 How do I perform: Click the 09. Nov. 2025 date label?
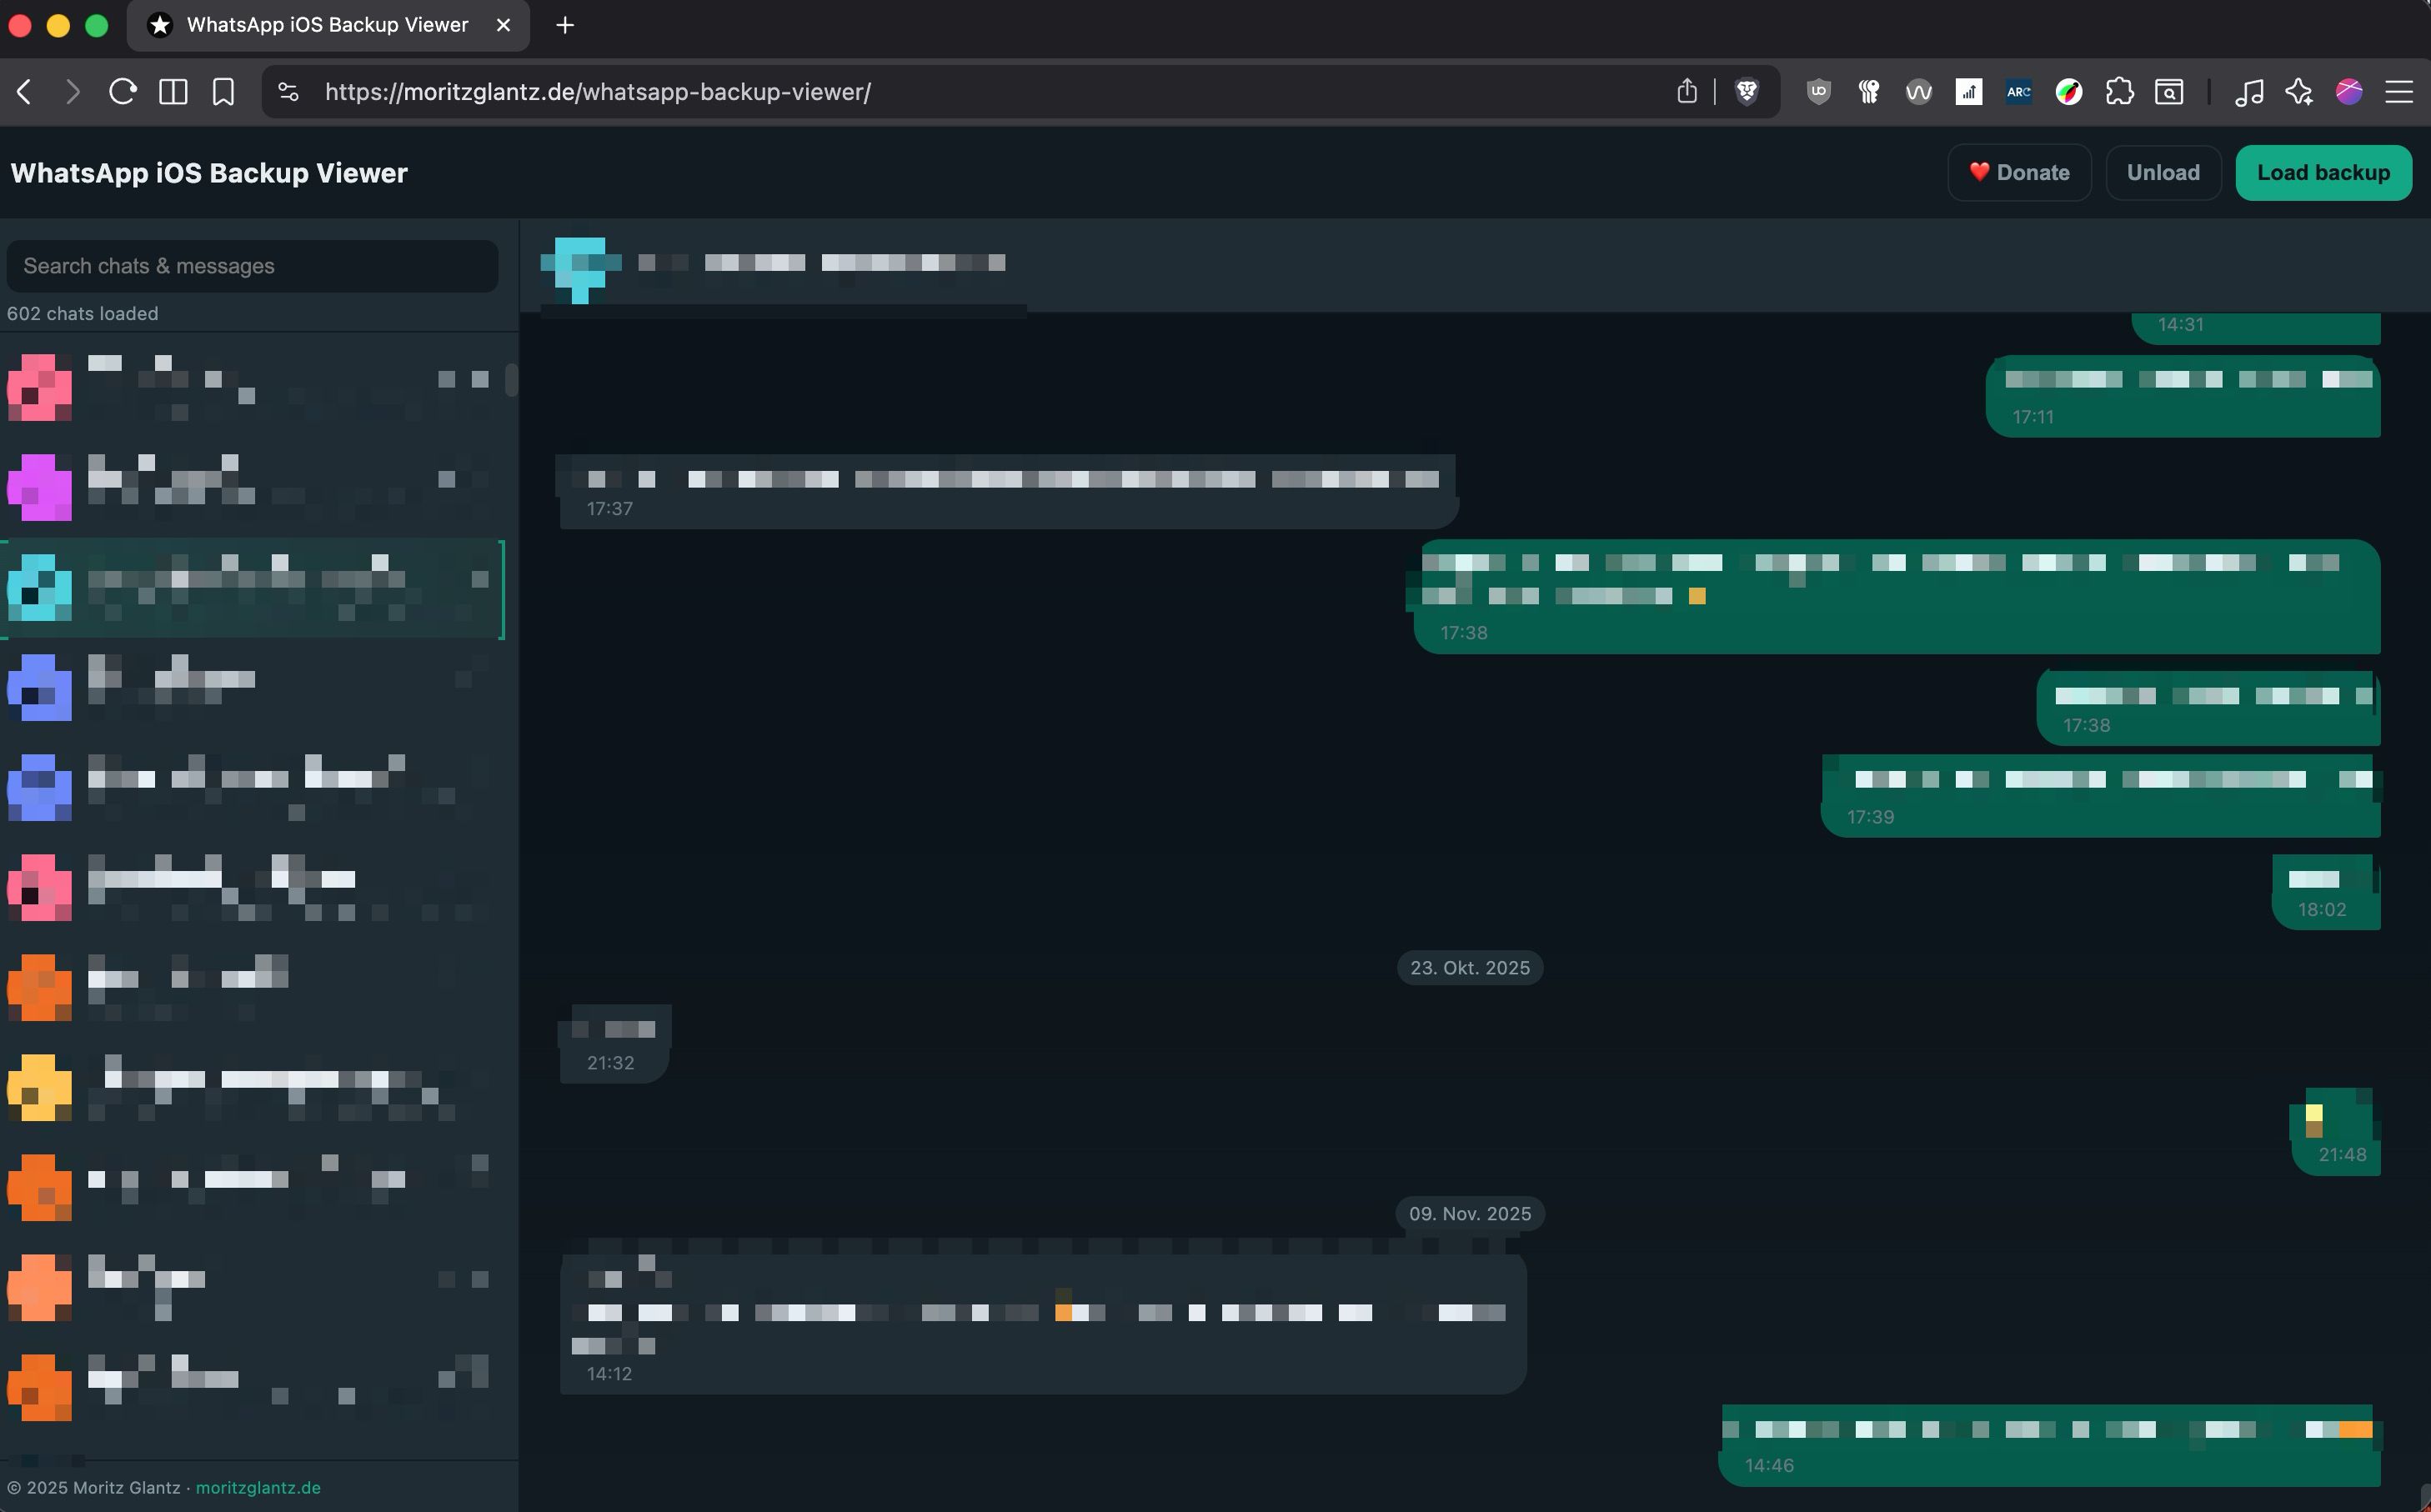click(1470, 1213)
